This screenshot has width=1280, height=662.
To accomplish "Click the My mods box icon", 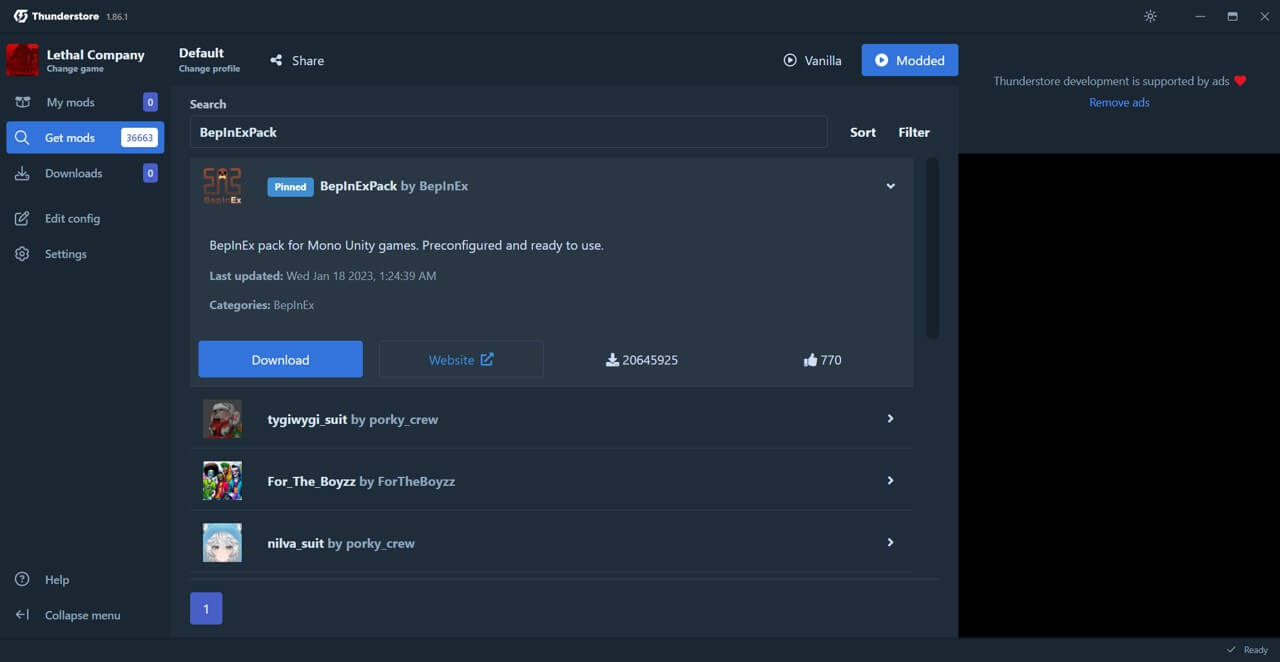I will click(22, 102).
